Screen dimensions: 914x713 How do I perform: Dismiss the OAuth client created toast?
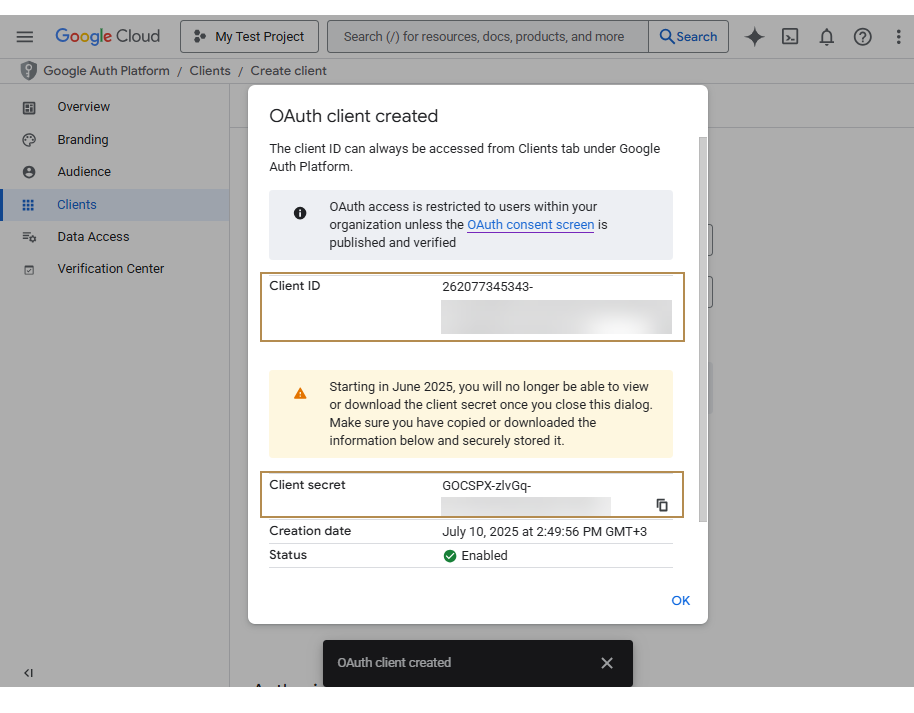click(607, 663)
